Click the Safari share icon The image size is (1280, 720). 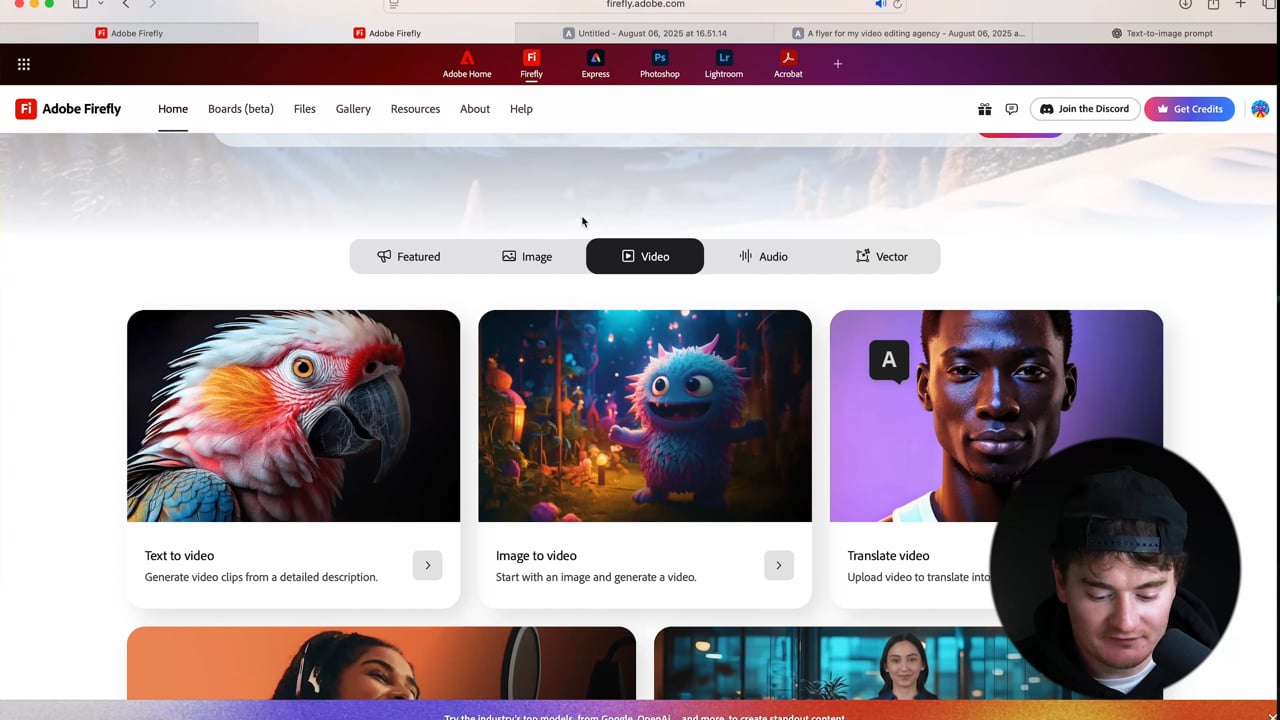[1213, 4]
